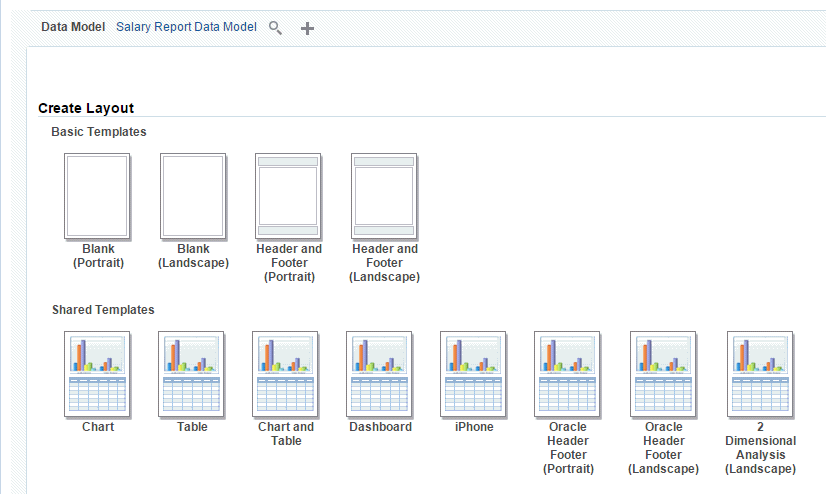Select Oracle Header Footer (Landscape) template icon
Viewport: 826px width, 494px height.
[x=663, y=374]
